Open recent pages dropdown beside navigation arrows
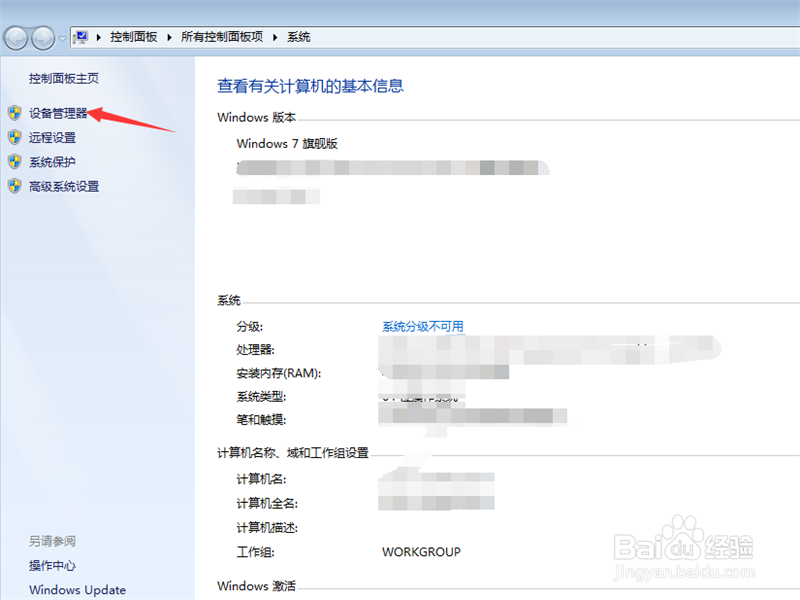The height and width of the screenshot is (600, 800). (x=62, y=38)
